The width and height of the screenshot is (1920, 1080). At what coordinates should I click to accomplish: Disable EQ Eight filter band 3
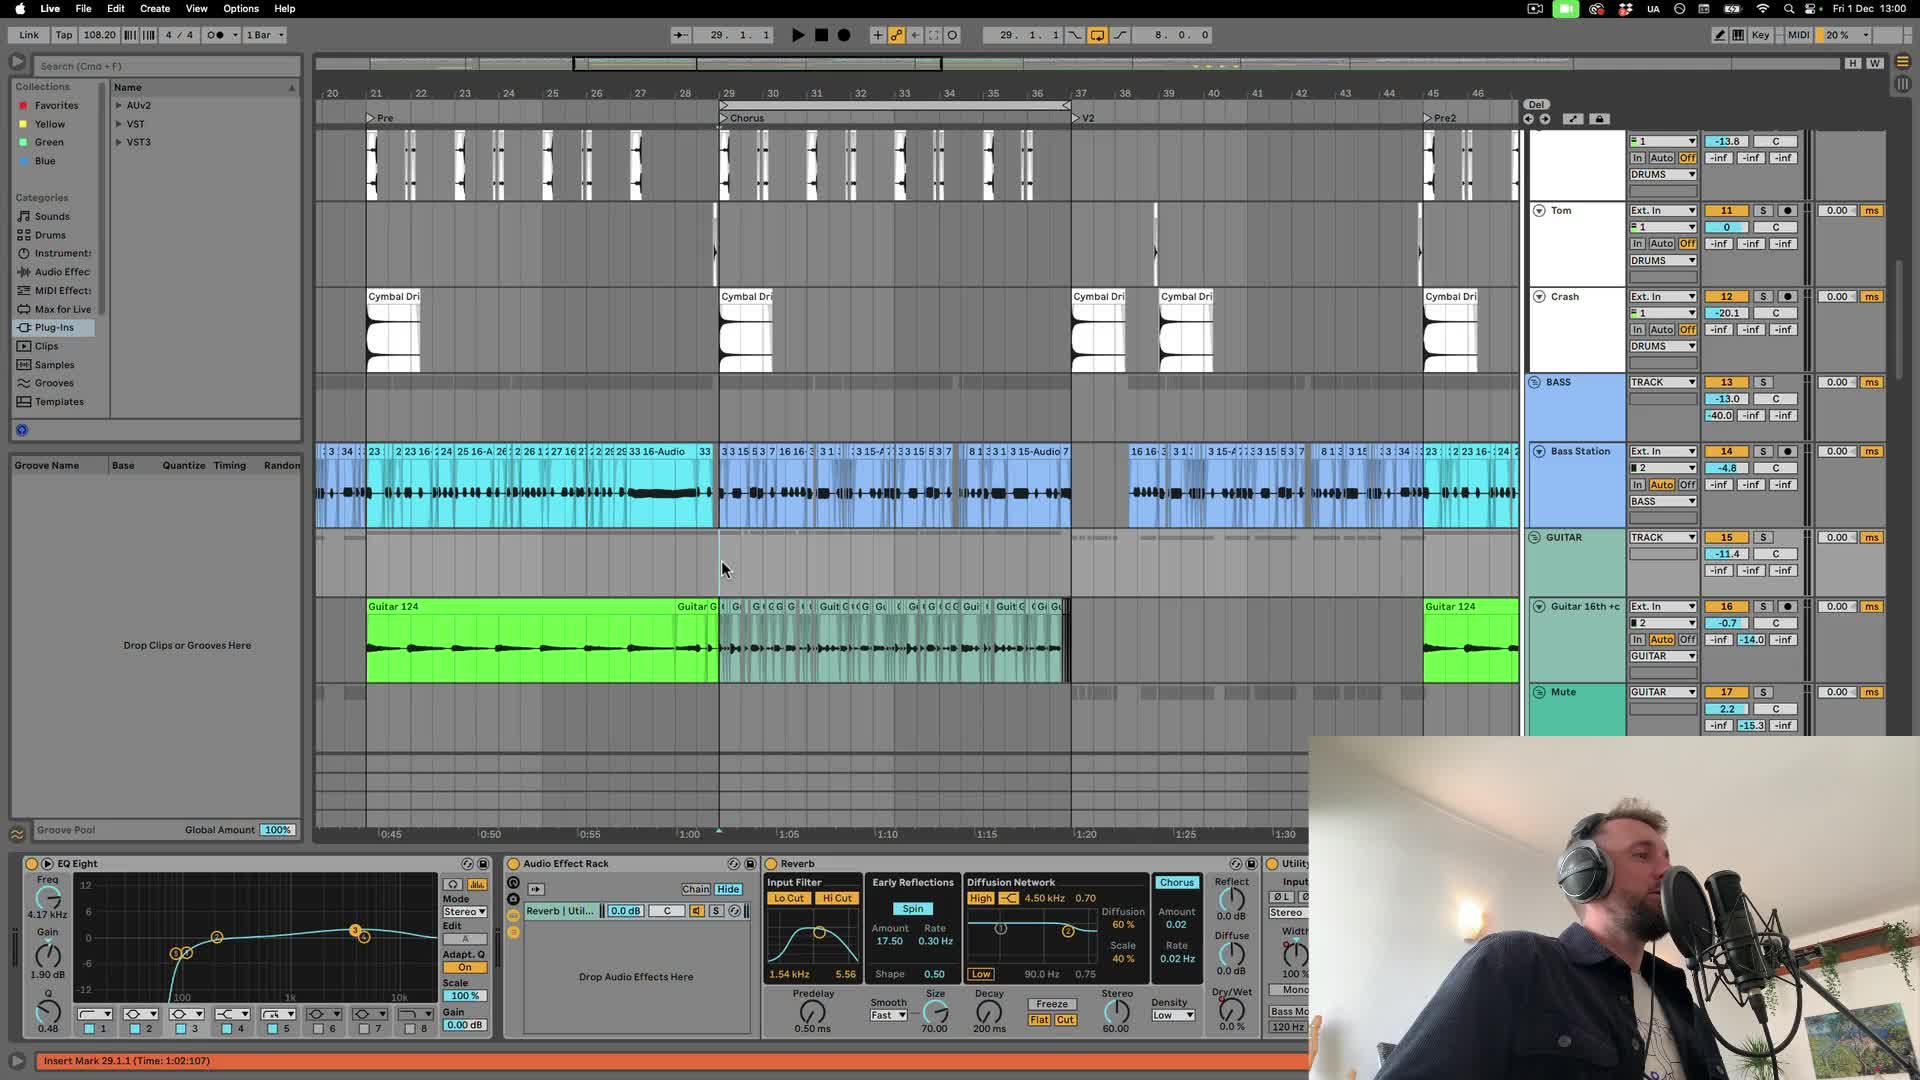pos(181,1029)
